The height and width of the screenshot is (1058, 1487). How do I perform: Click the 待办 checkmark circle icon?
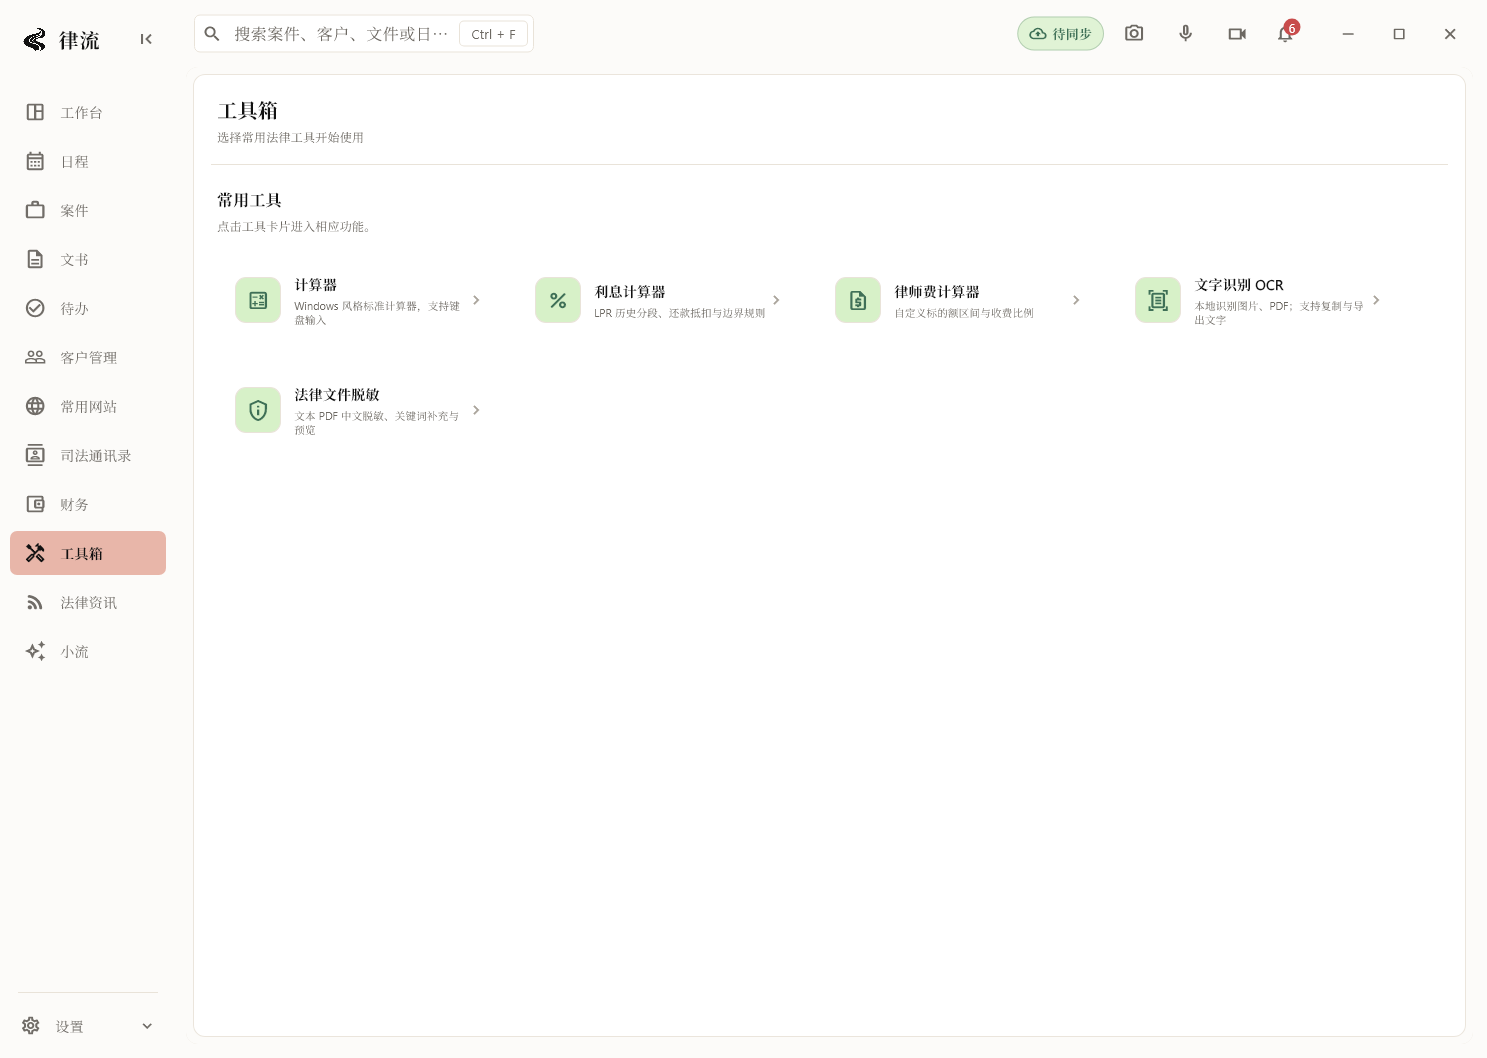pos(35,308)
